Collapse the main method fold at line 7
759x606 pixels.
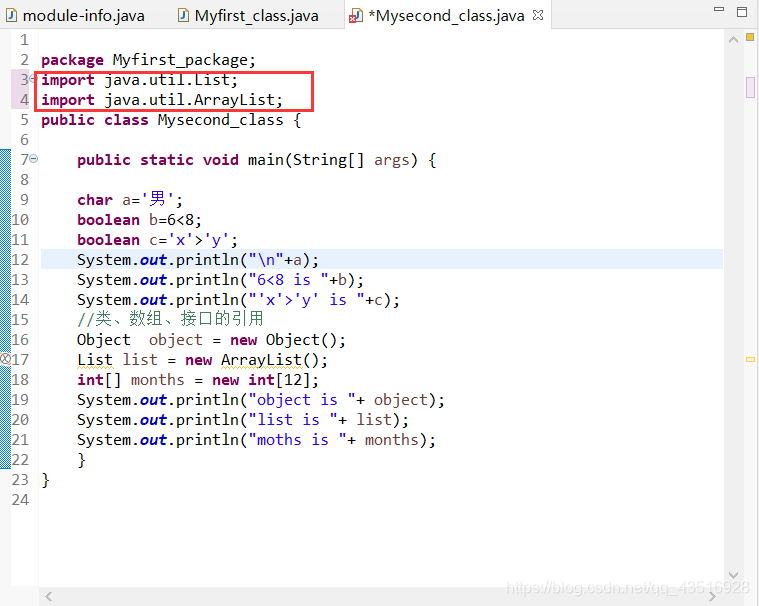(34, 158)
